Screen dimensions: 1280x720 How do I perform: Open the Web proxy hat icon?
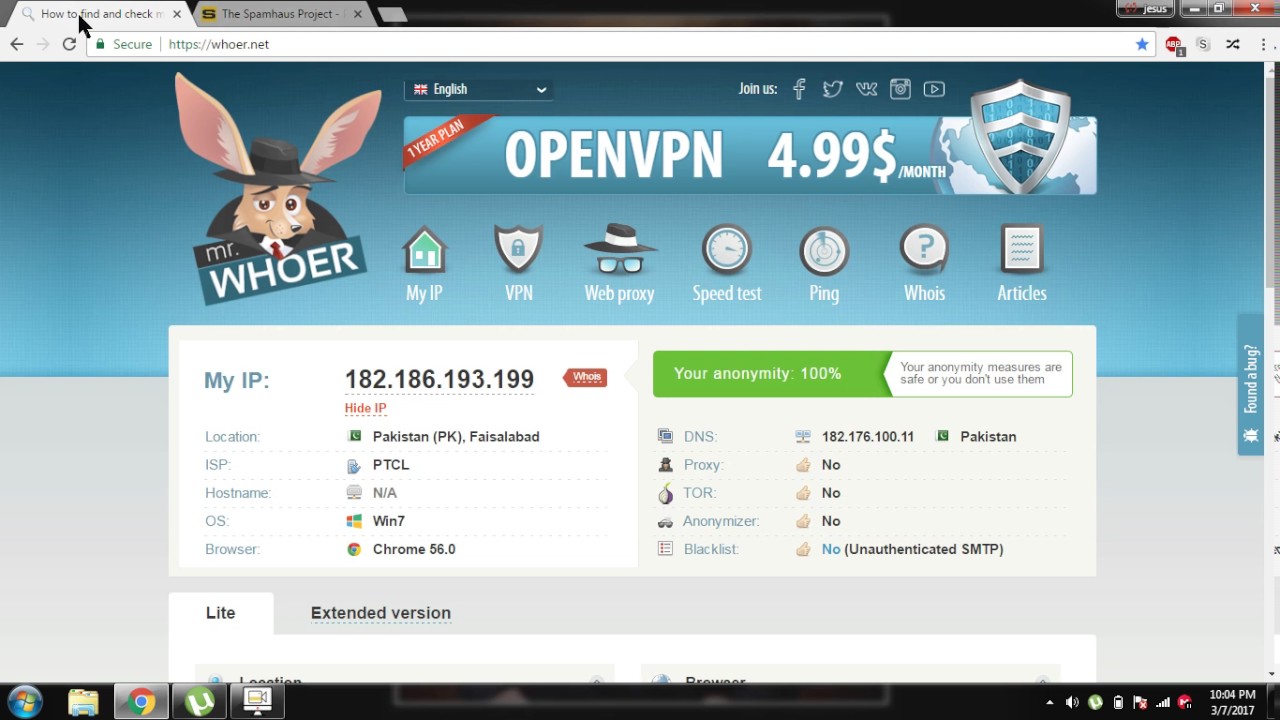pyautogui.click(x=620, y=250)
